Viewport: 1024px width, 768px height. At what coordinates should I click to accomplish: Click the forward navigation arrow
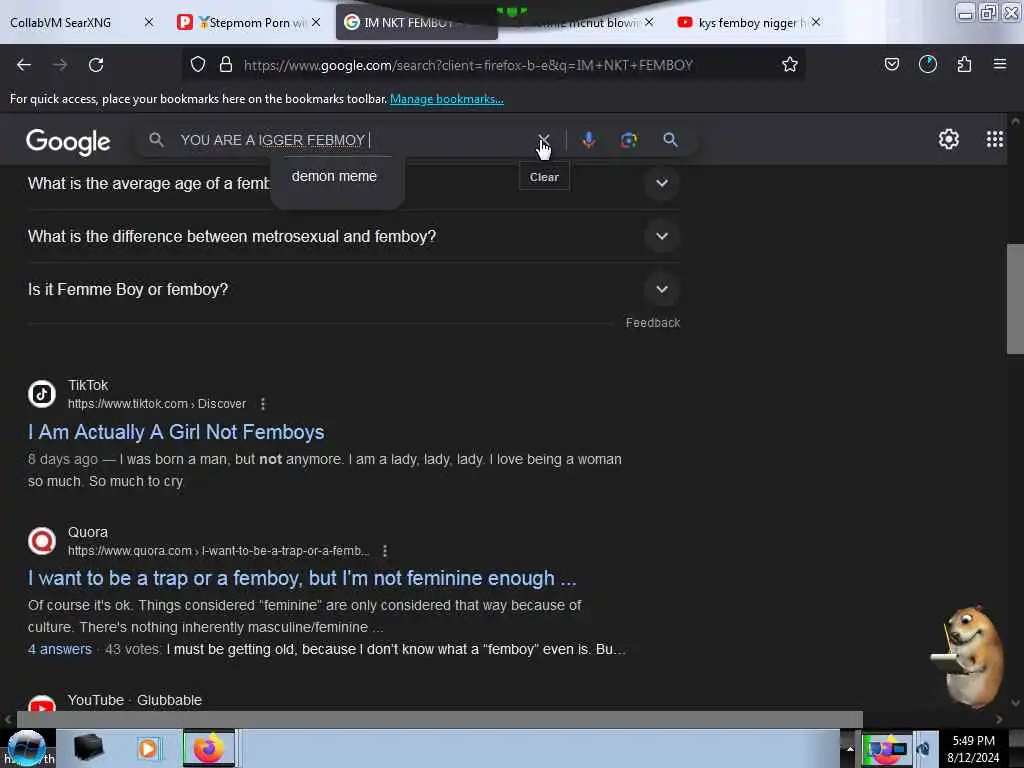coord(60,65)
